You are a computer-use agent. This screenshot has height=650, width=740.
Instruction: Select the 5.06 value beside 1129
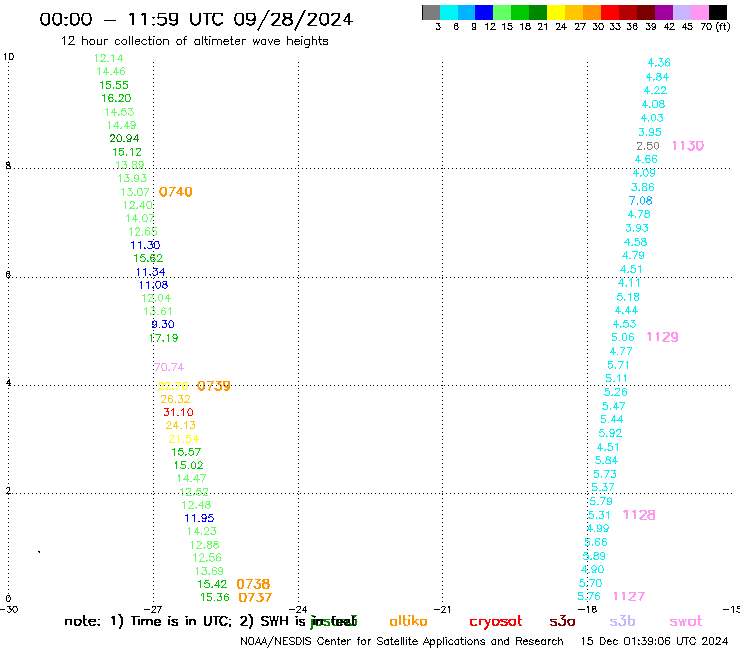[623, 338]
